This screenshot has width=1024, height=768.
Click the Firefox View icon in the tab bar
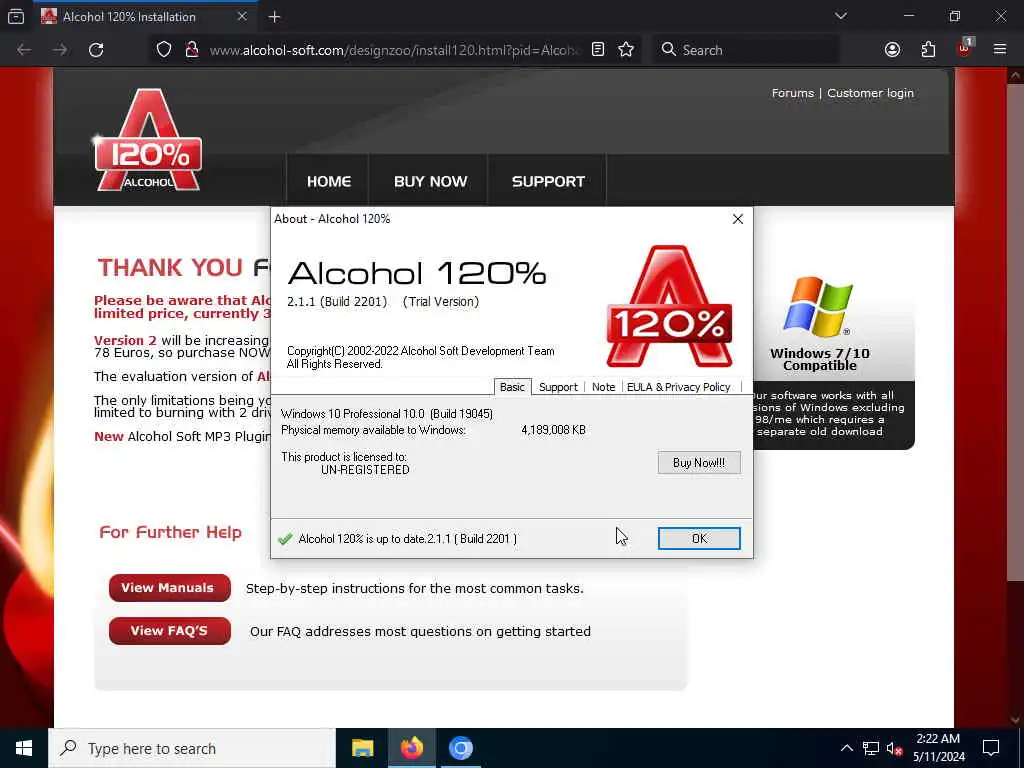(16, 17)
